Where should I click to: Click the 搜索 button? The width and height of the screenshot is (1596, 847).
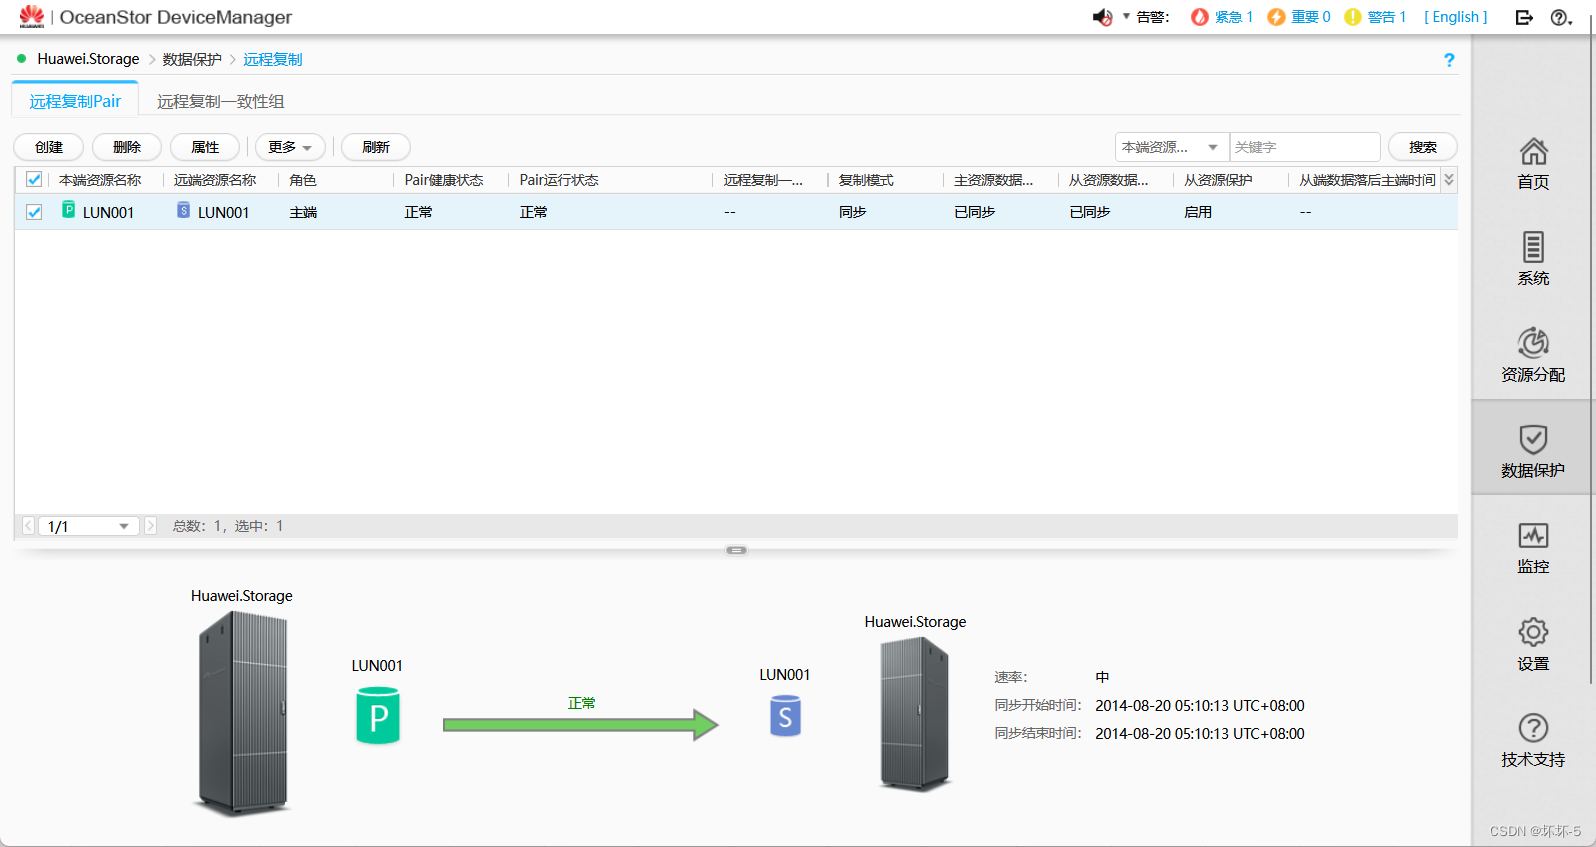(x=1423, y=147)
